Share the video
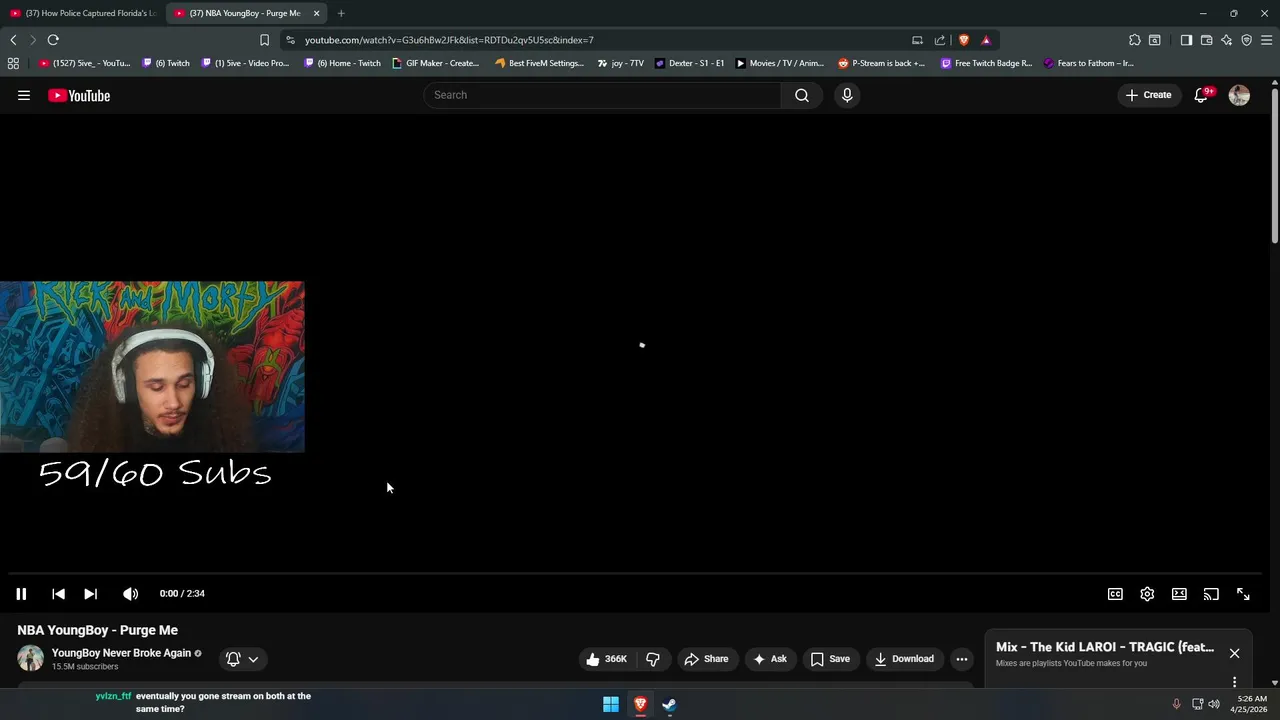1280x720 pixels. click(706, 659)
